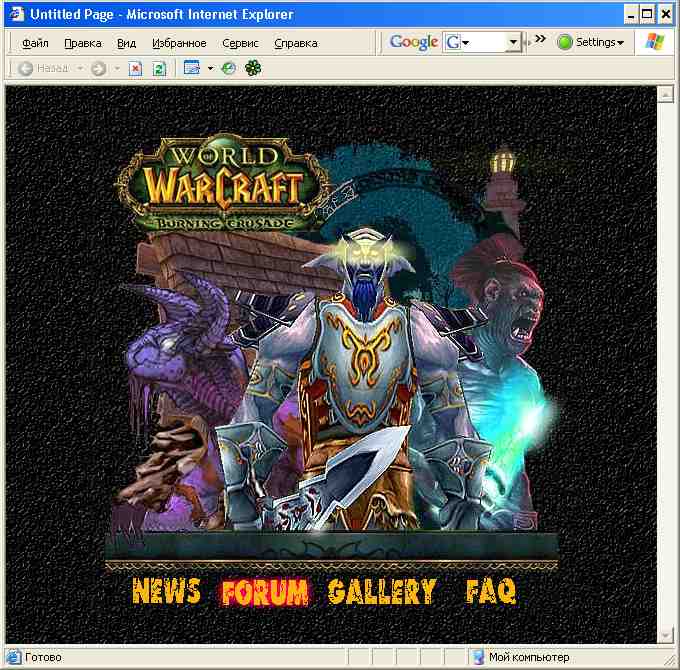Click the Stop page loading icon
The width and height of the screenshot is (680, 670).
pyautogui.click(x=135, y=68)
